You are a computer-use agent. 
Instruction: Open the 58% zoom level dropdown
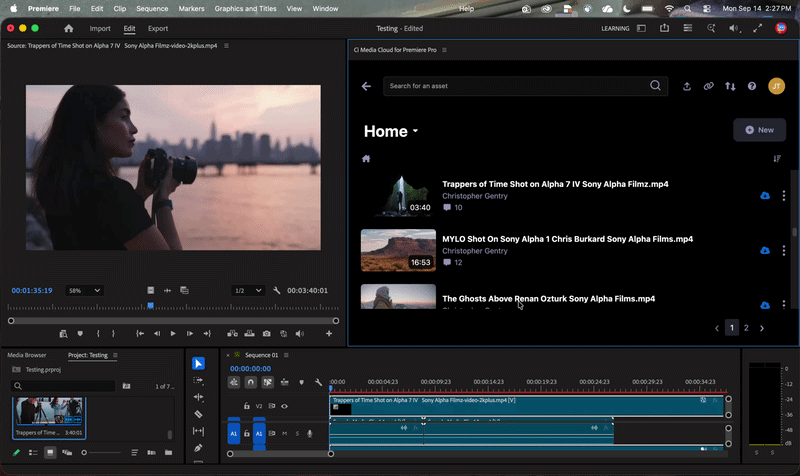pos(84,290)
